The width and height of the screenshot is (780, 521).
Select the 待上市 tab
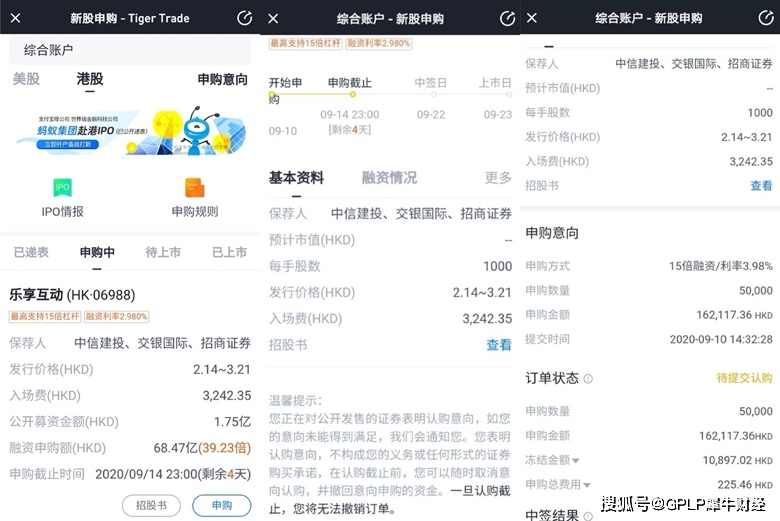tap(163, 252)
